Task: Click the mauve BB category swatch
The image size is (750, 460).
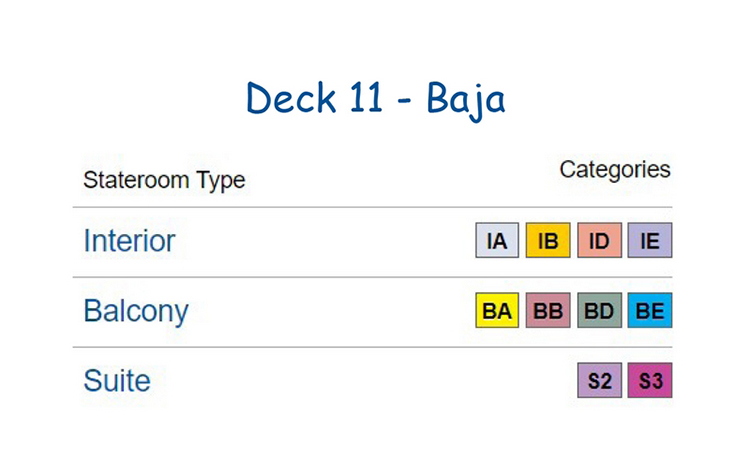Action: (548, 310)
